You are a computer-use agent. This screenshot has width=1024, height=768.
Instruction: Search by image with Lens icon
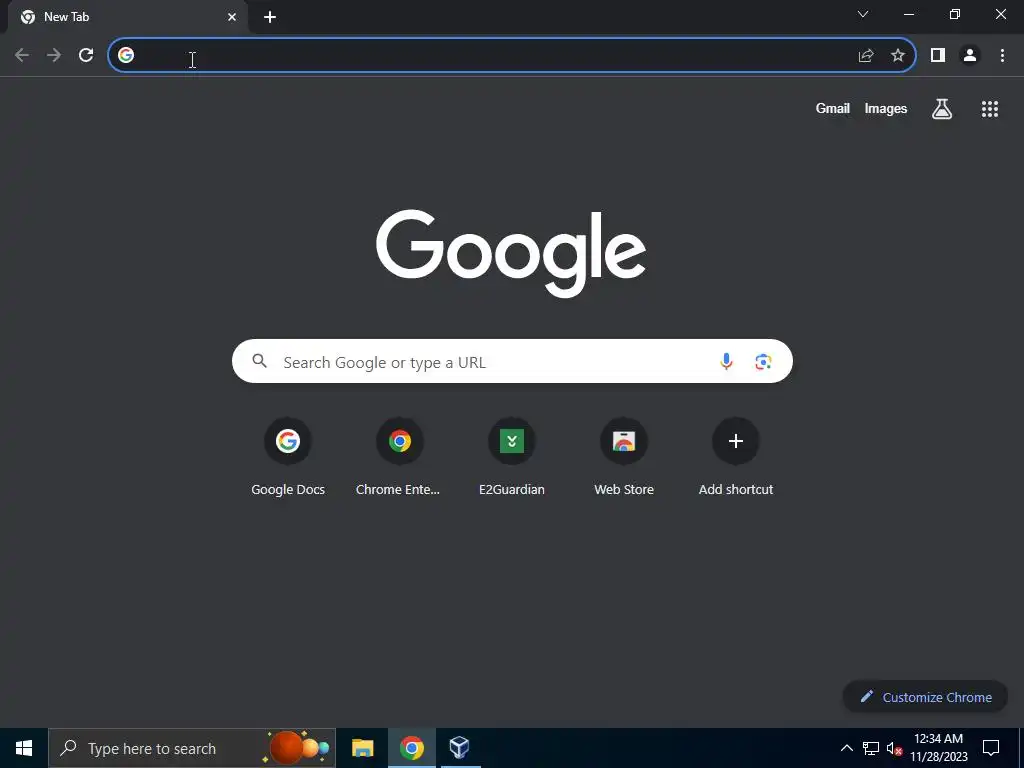point(763,361)
